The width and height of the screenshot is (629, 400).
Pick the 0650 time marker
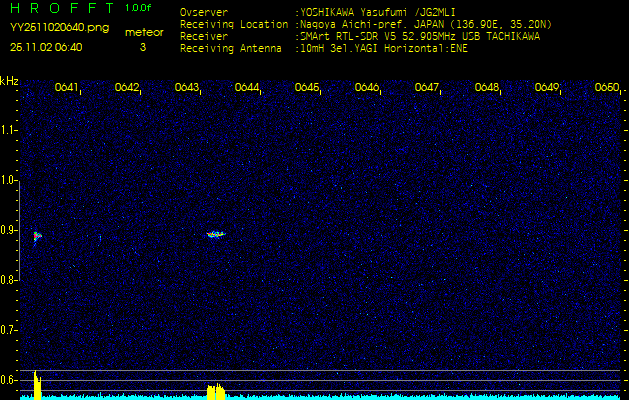[x=607, y=88]
